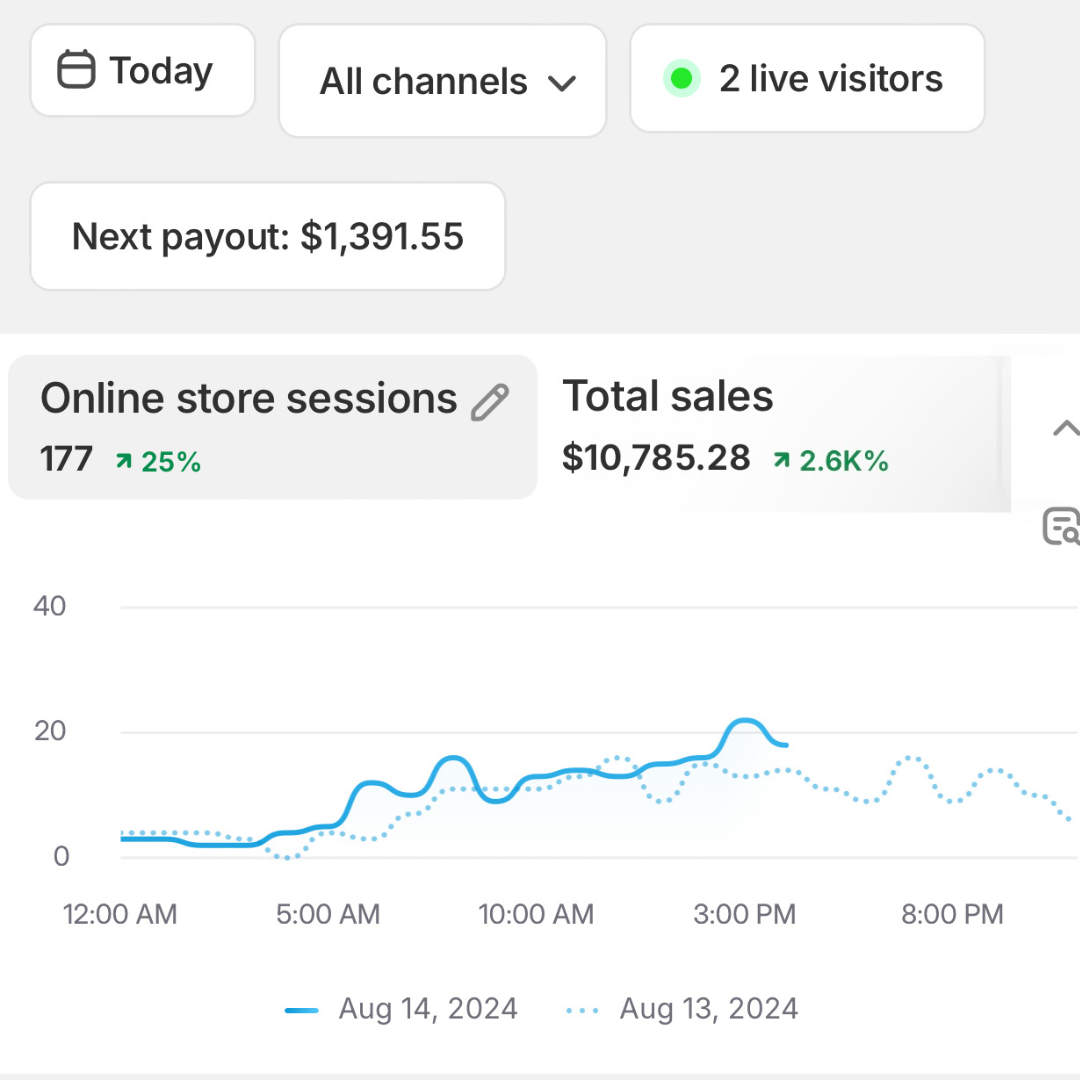Toggle the Aug 13, 2024 series label
1080x1080 pixels.
click(x=709, y=1008)
